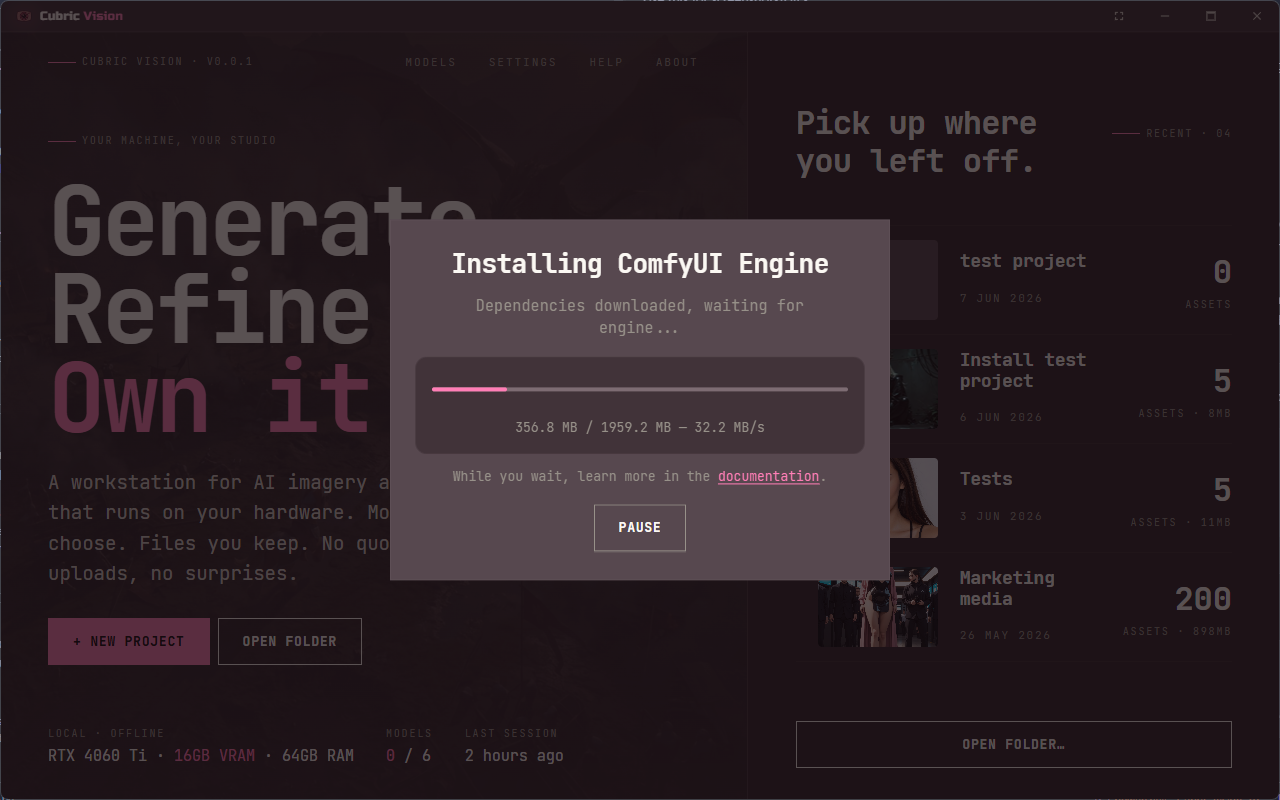
Task: Maximize the Cubric Vision window
Action: click(x=1211, y=16)
